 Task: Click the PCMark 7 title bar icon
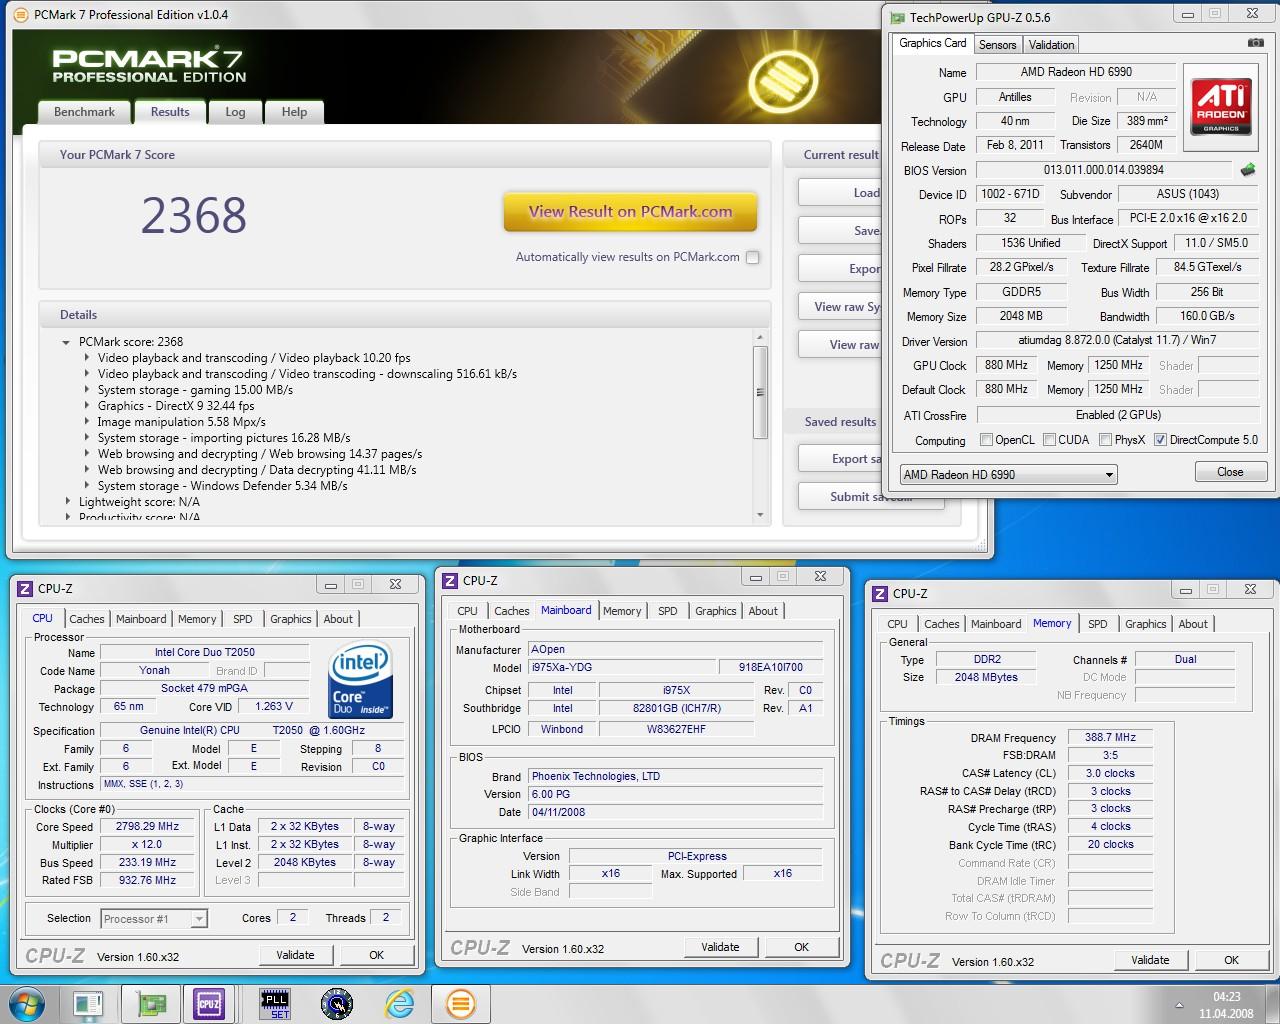pos(22,14)
